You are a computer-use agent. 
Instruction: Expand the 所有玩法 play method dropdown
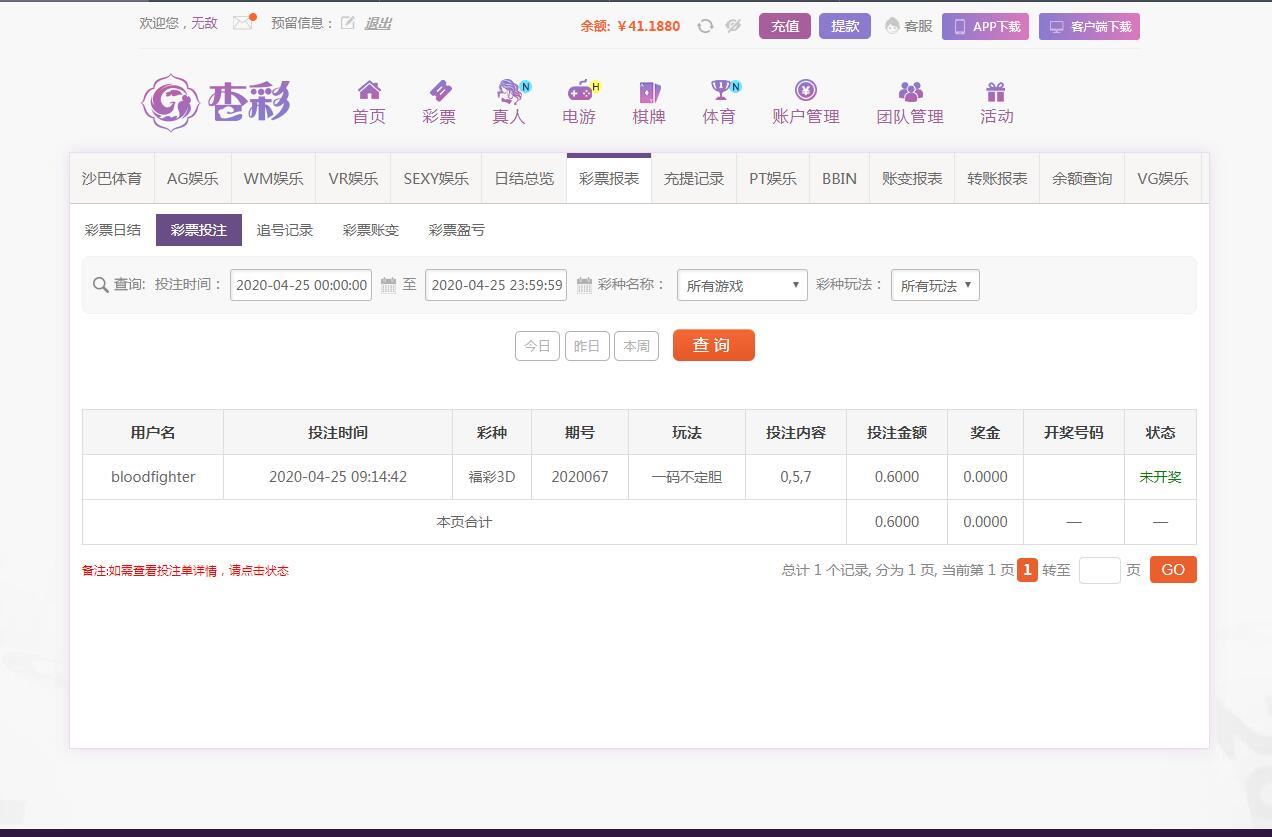coord(935,285)
